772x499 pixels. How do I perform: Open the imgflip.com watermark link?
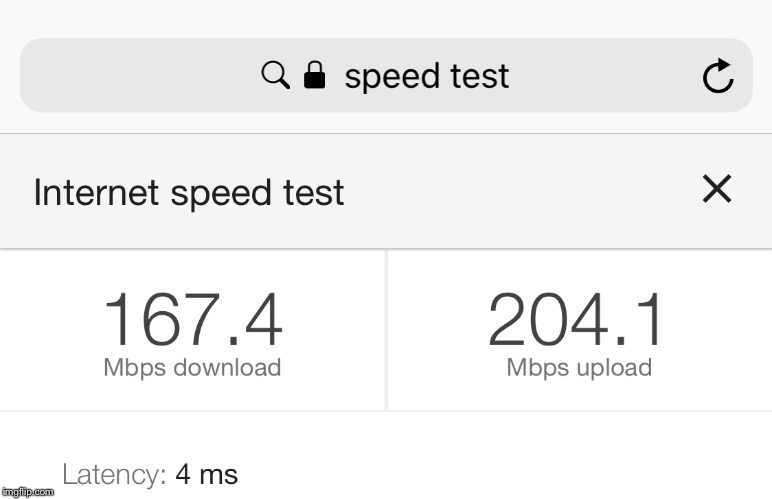(x=28, y=492)
